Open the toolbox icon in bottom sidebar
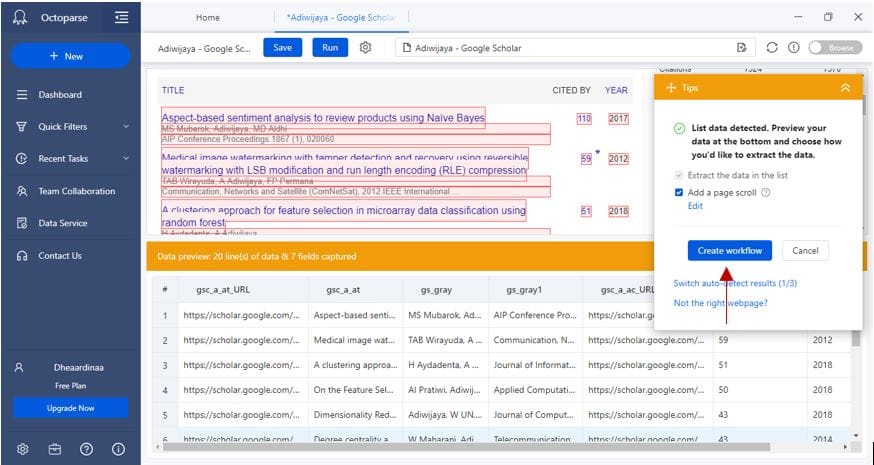874x465 pixels. coord(54,449)
